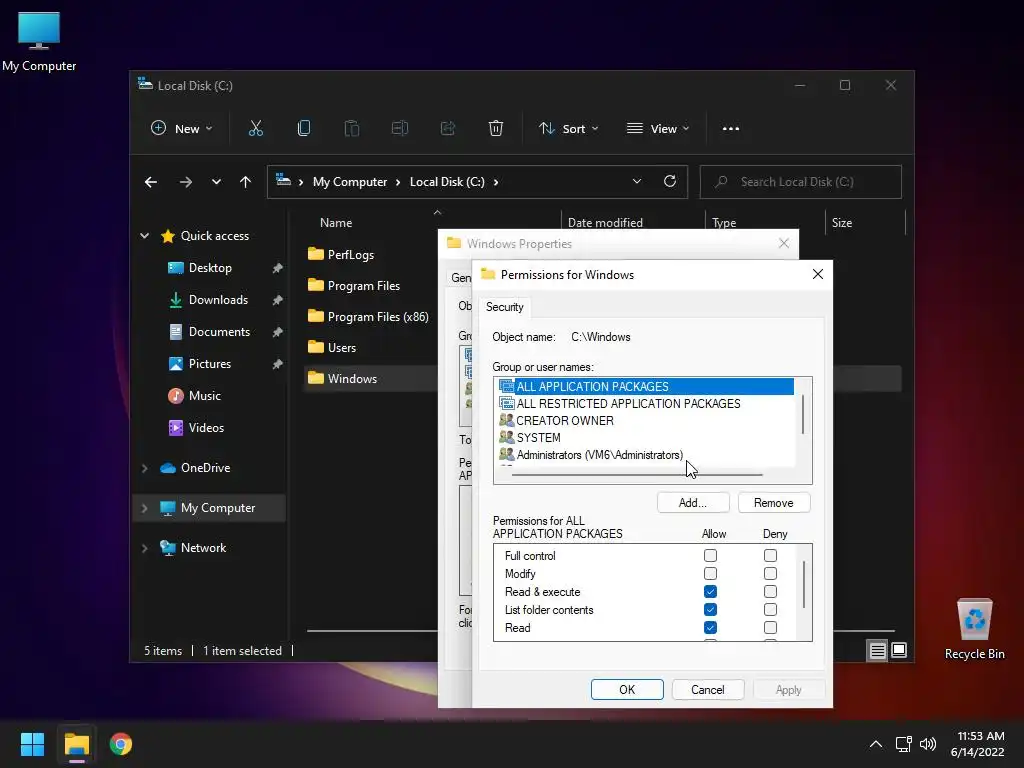The image size is (1024, 768).
Task: Check Allow for Modify permission
Action: tap(711, 573)
